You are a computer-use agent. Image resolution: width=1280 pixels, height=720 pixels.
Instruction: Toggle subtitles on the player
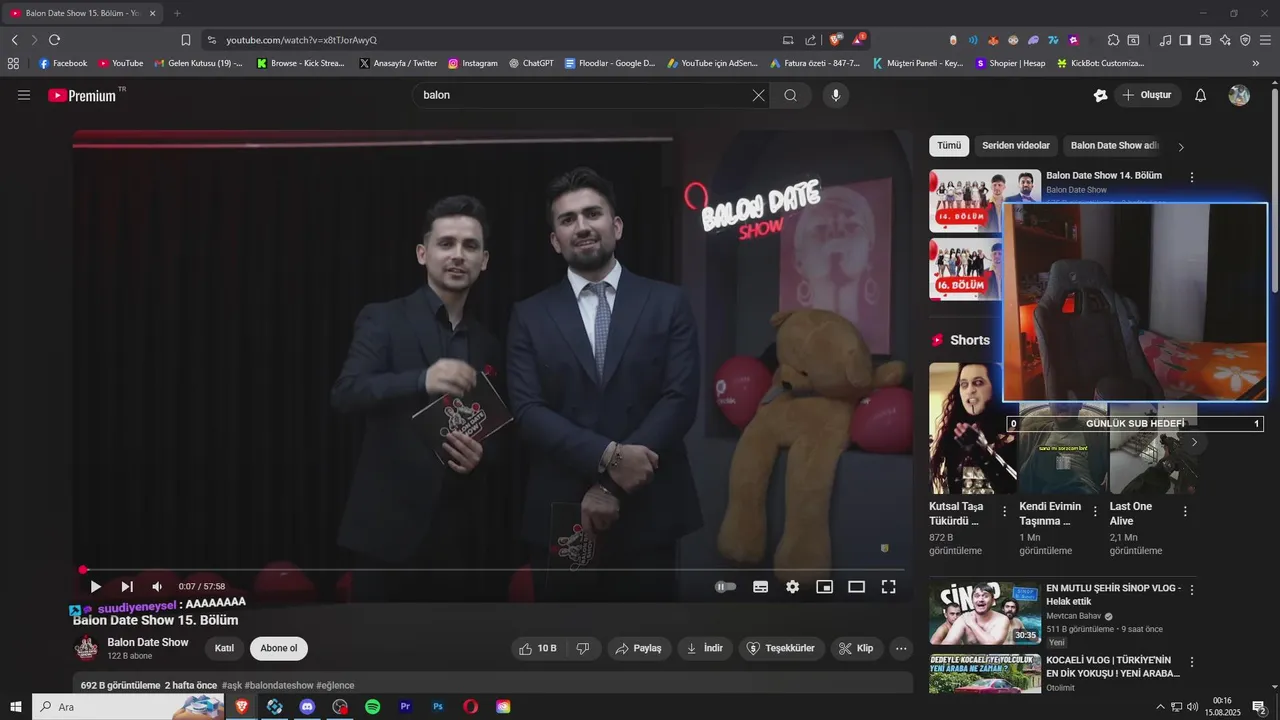(761, 587)
